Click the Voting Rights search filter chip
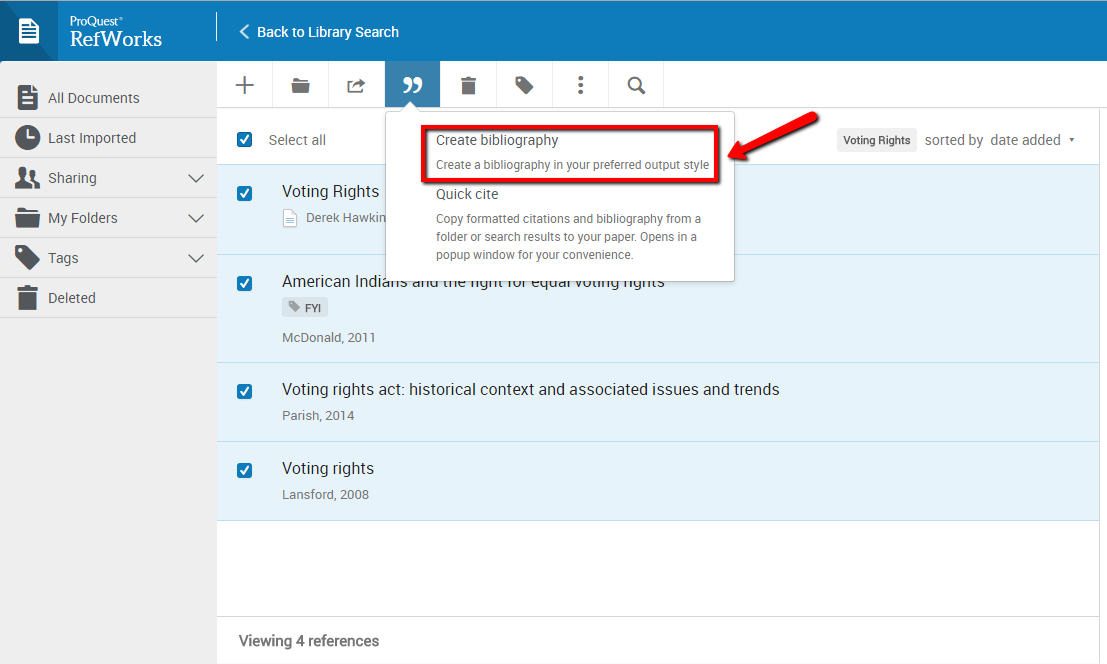The height and width of the screenshot is (664, 1107). click(876, 140)
